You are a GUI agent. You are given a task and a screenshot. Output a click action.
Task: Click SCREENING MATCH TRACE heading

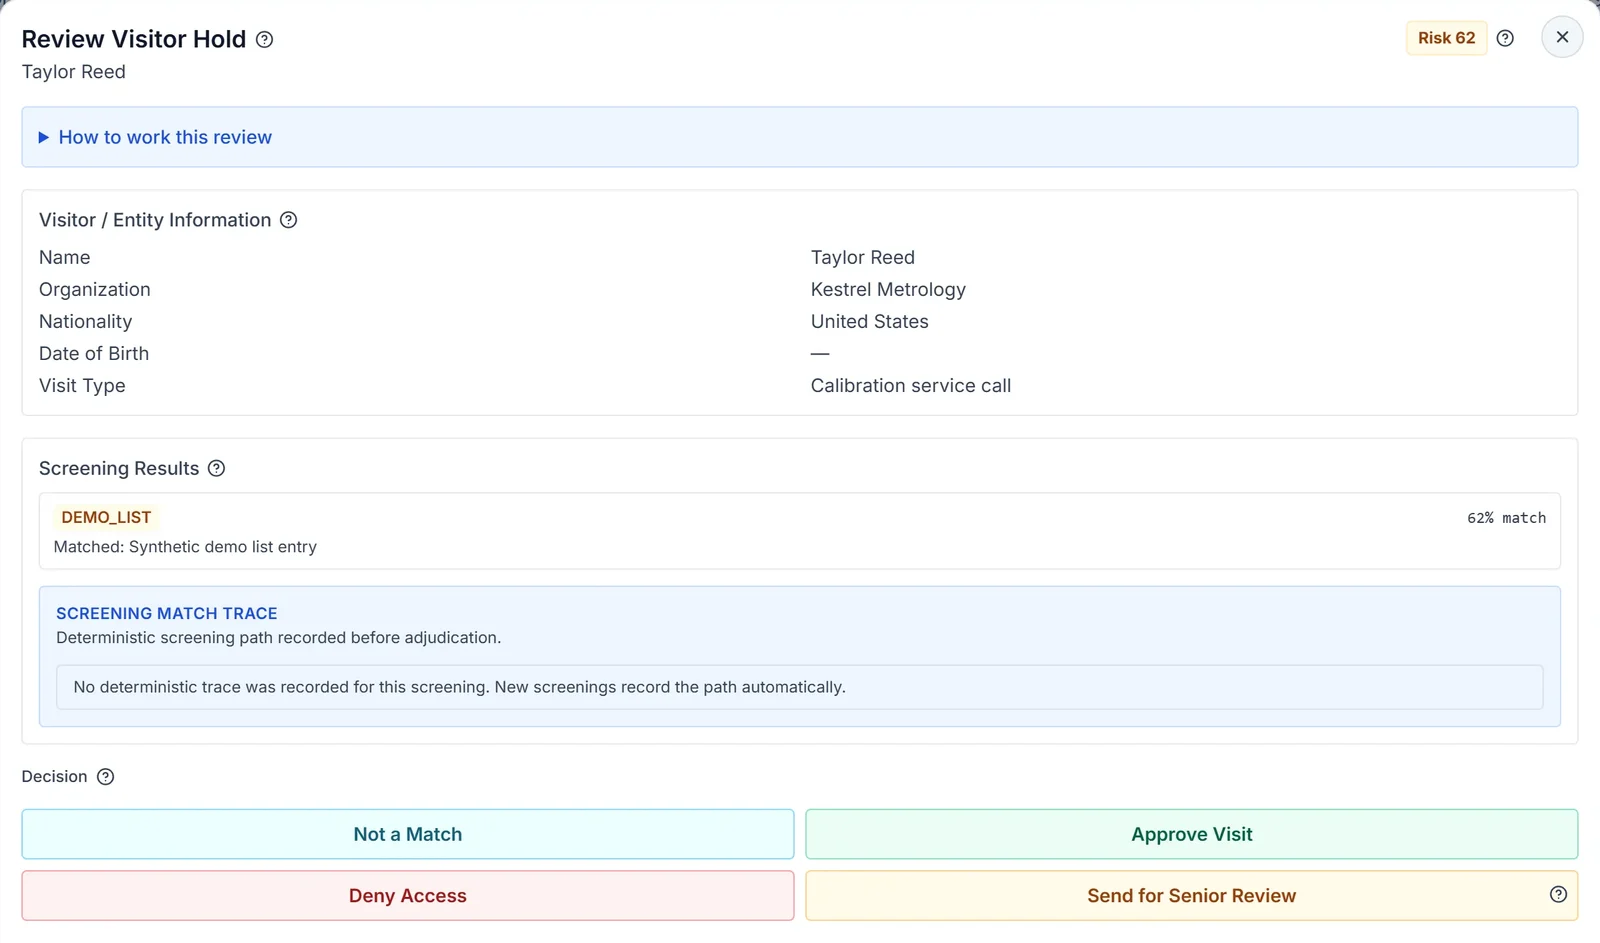point(167,613)
